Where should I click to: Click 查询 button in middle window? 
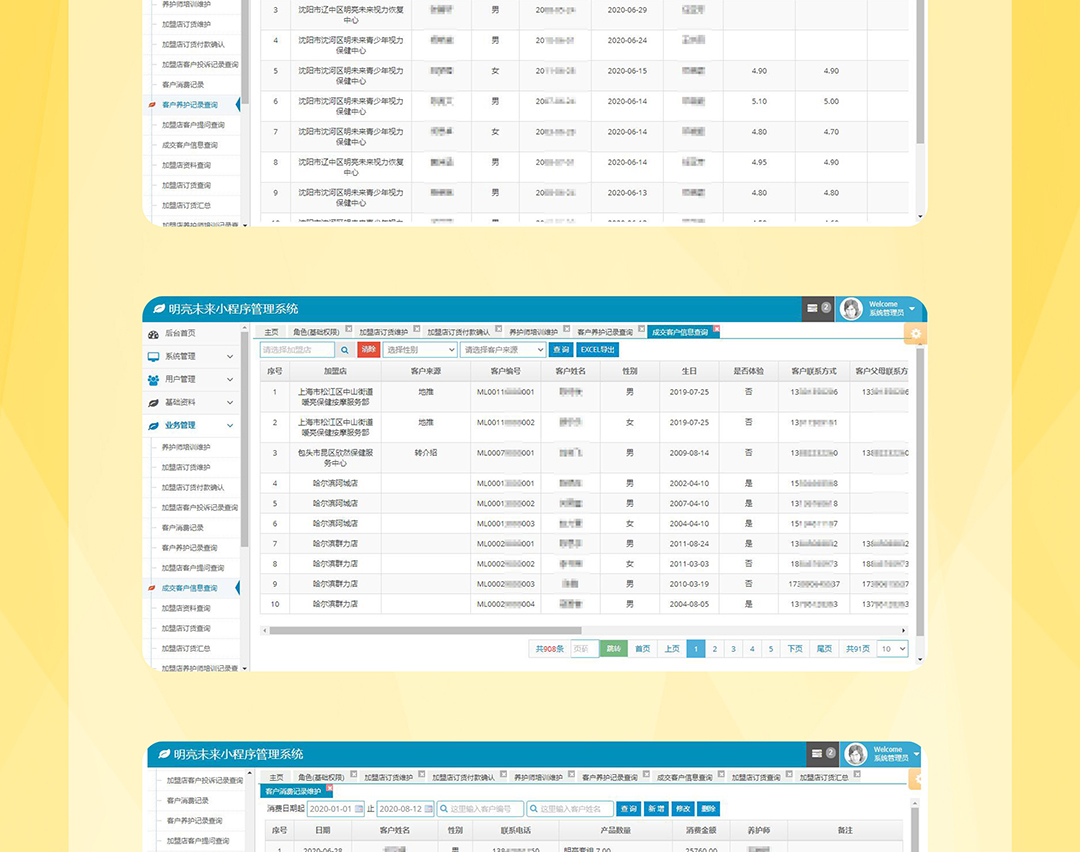(561, 350)
